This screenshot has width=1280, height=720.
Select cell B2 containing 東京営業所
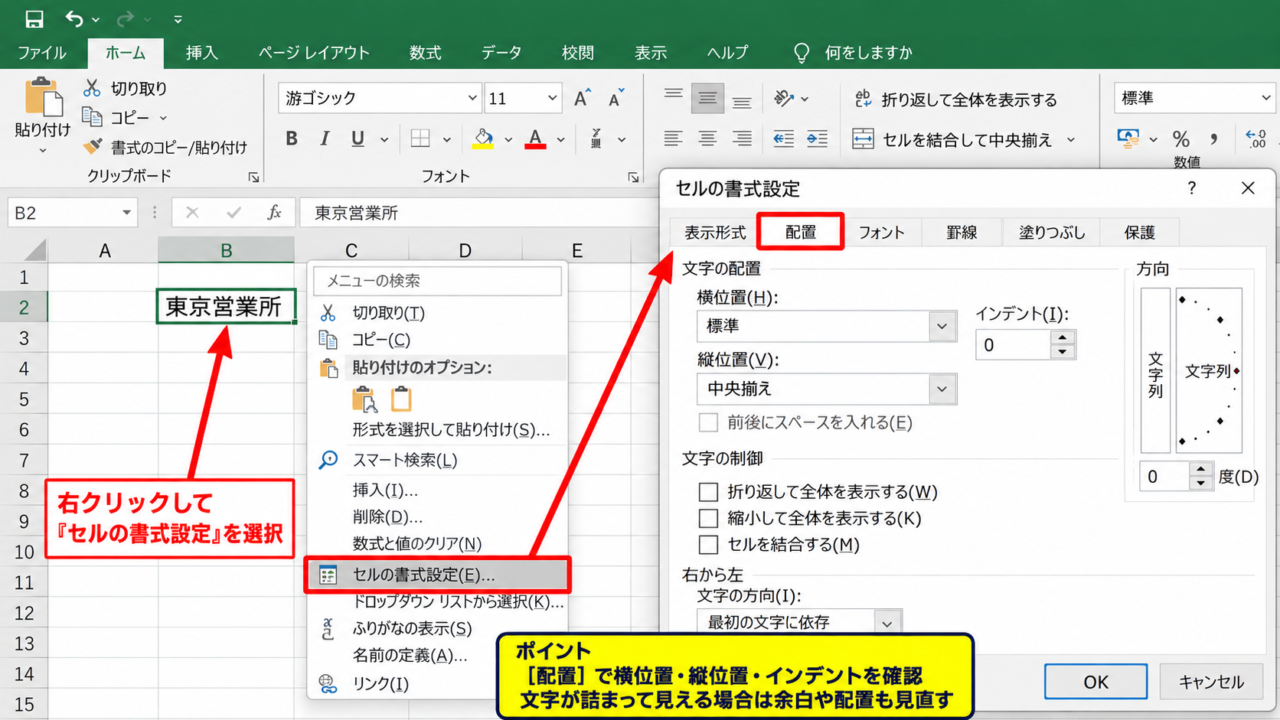point(227,307)
